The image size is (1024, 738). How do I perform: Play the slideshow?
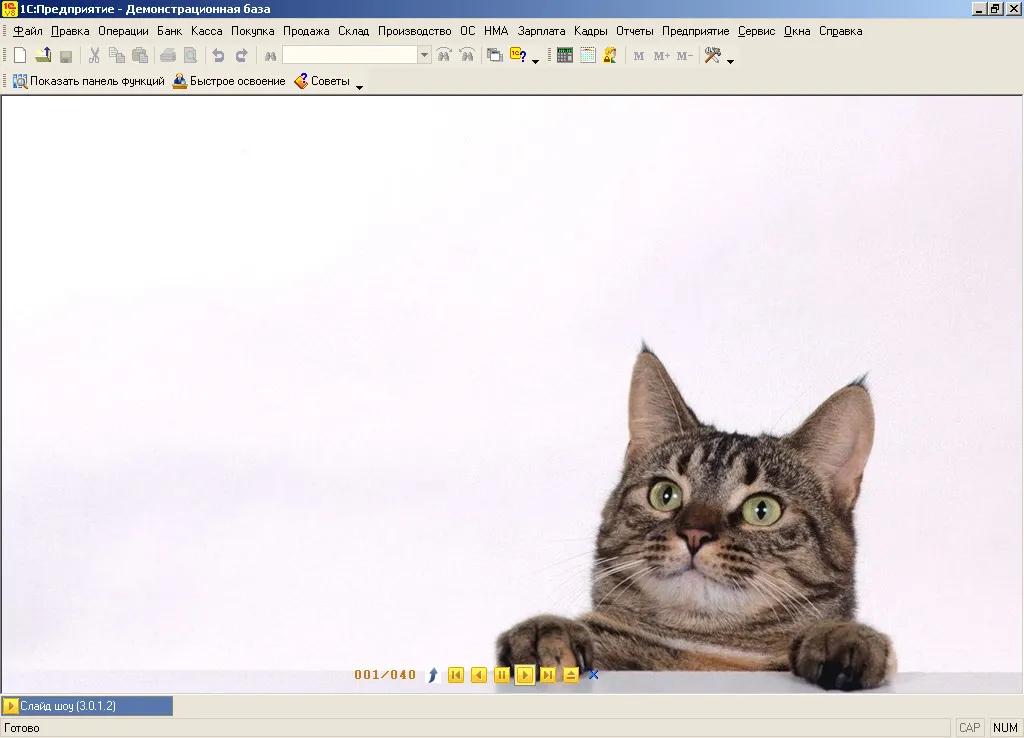click(x=524, y=675)
